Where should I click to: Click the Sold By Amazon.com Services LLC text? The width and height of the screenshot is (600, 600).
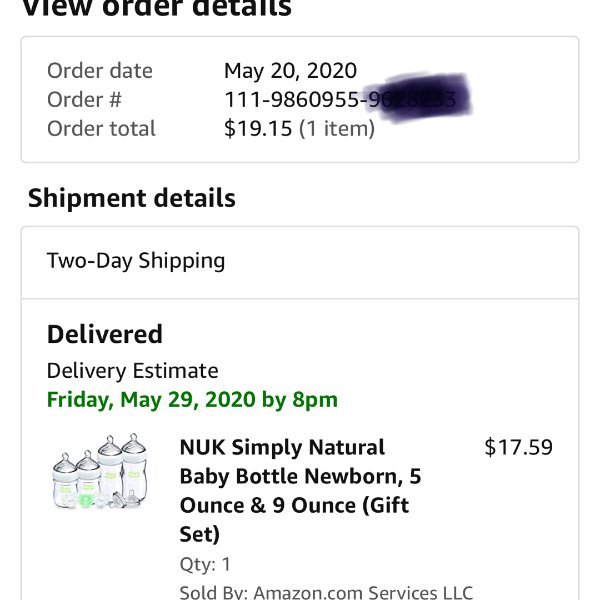click(x=326, y=591)
